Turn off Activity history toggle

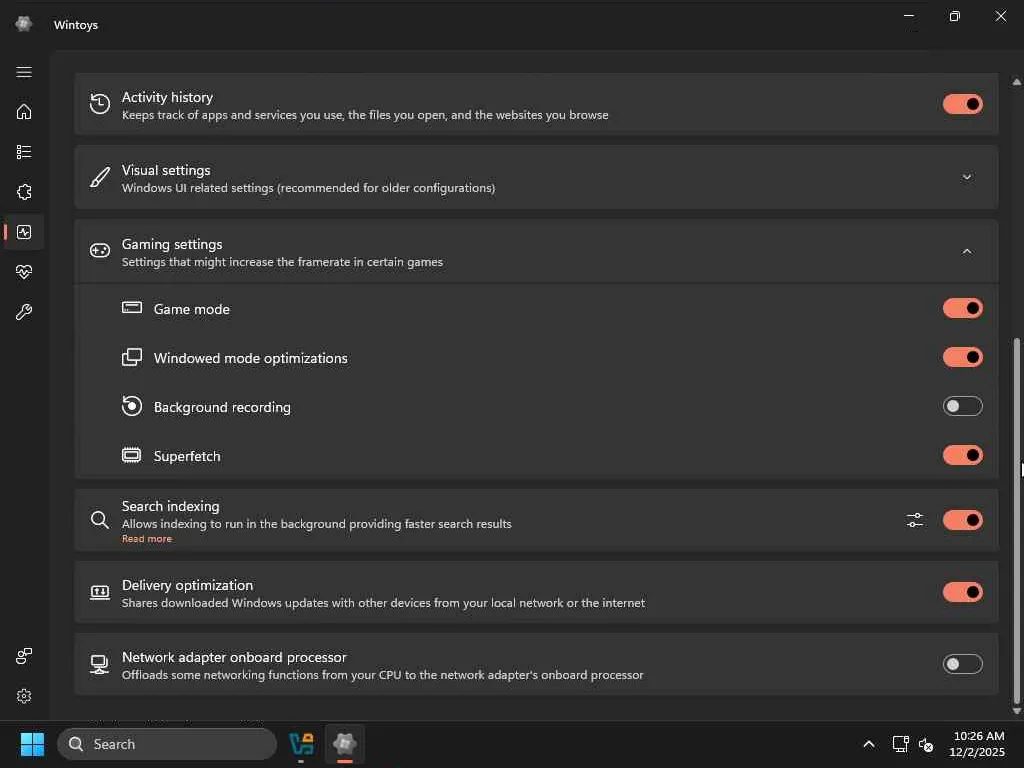(x=963, y=104)
